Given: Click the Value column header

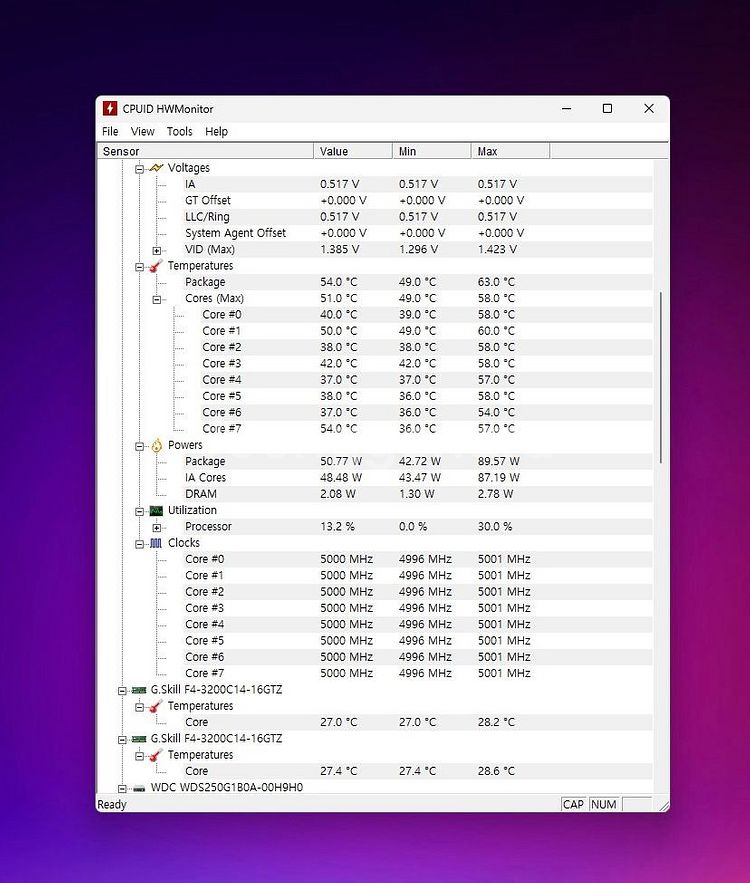Looking at the screenshot, I should coord(352,151).
